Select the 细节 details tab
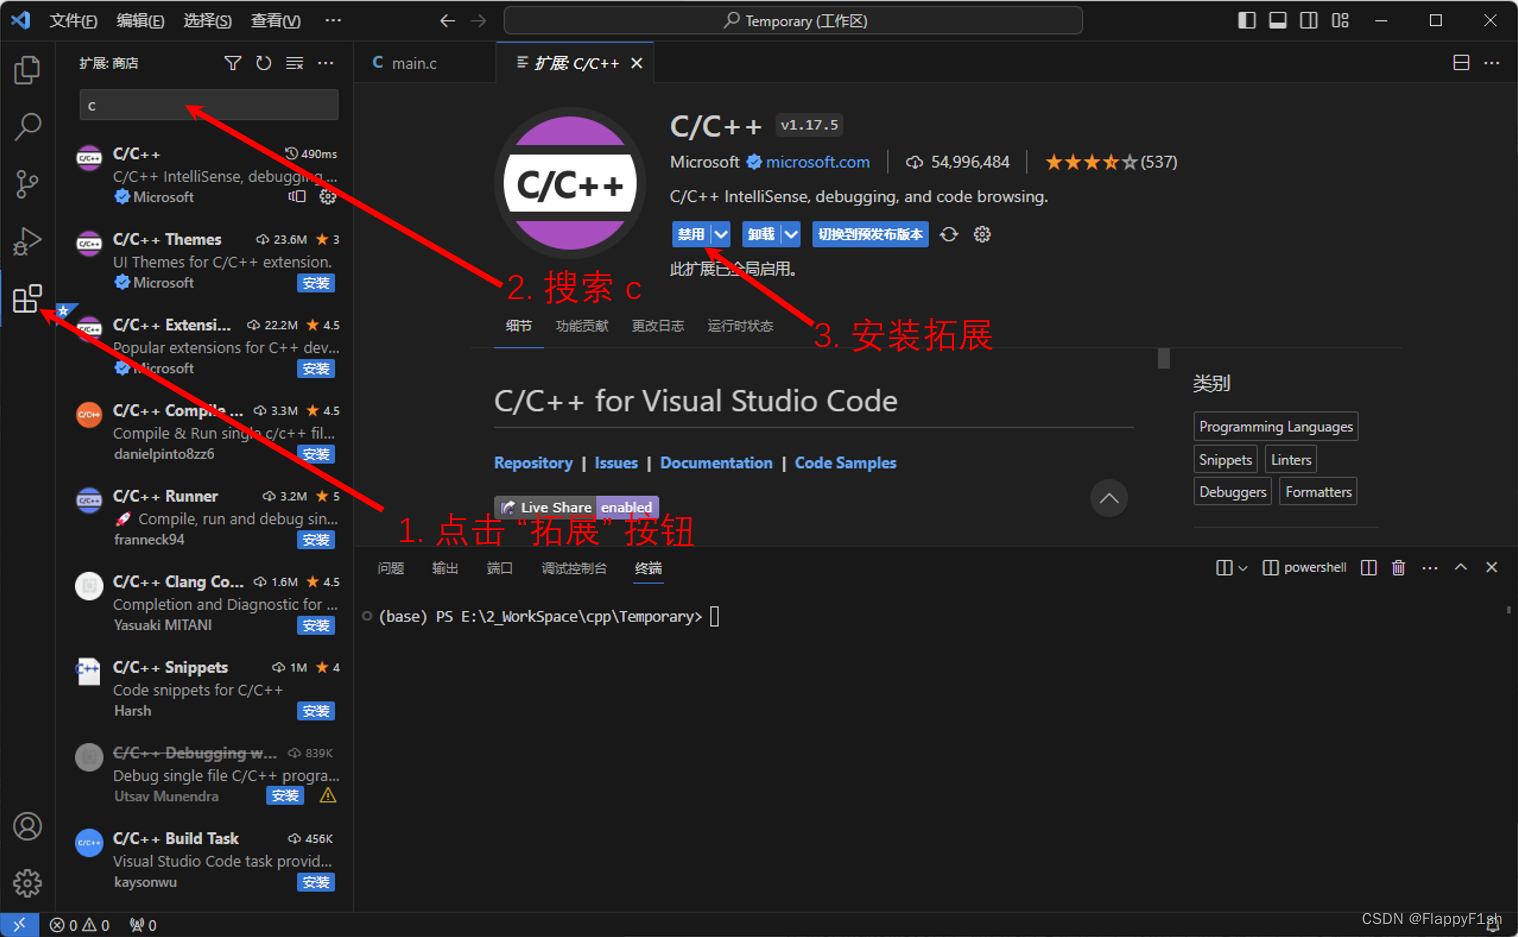Image resolution: width=1518 pixels, height=937 pixels. click(519, 326)
